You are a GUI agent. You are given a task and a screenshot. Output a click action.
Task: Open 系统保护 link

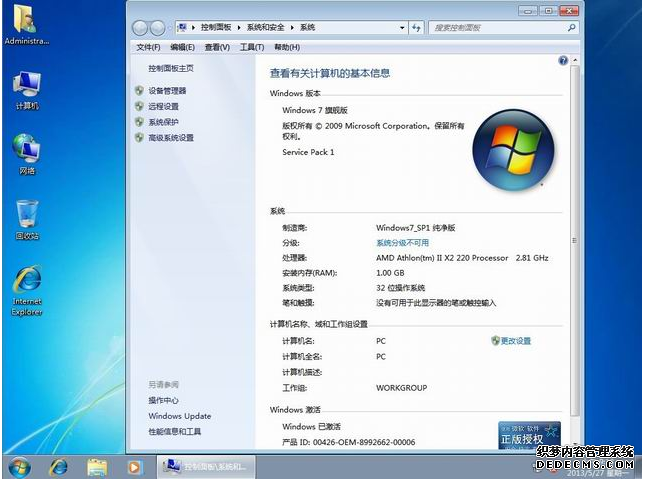(163, 122)
